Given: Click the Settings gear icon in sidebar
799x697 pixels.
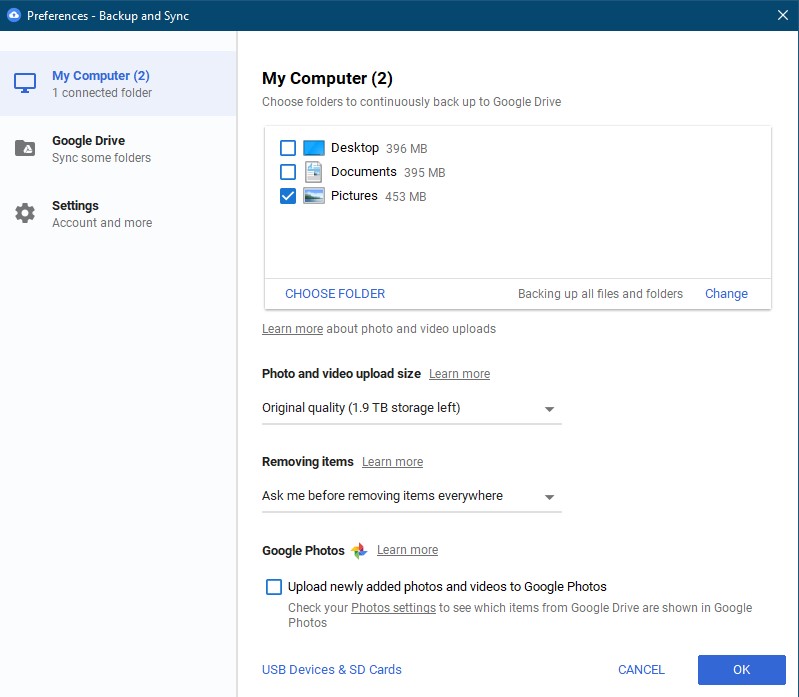Looking at the screenshot, I should (x=24, y=213).
